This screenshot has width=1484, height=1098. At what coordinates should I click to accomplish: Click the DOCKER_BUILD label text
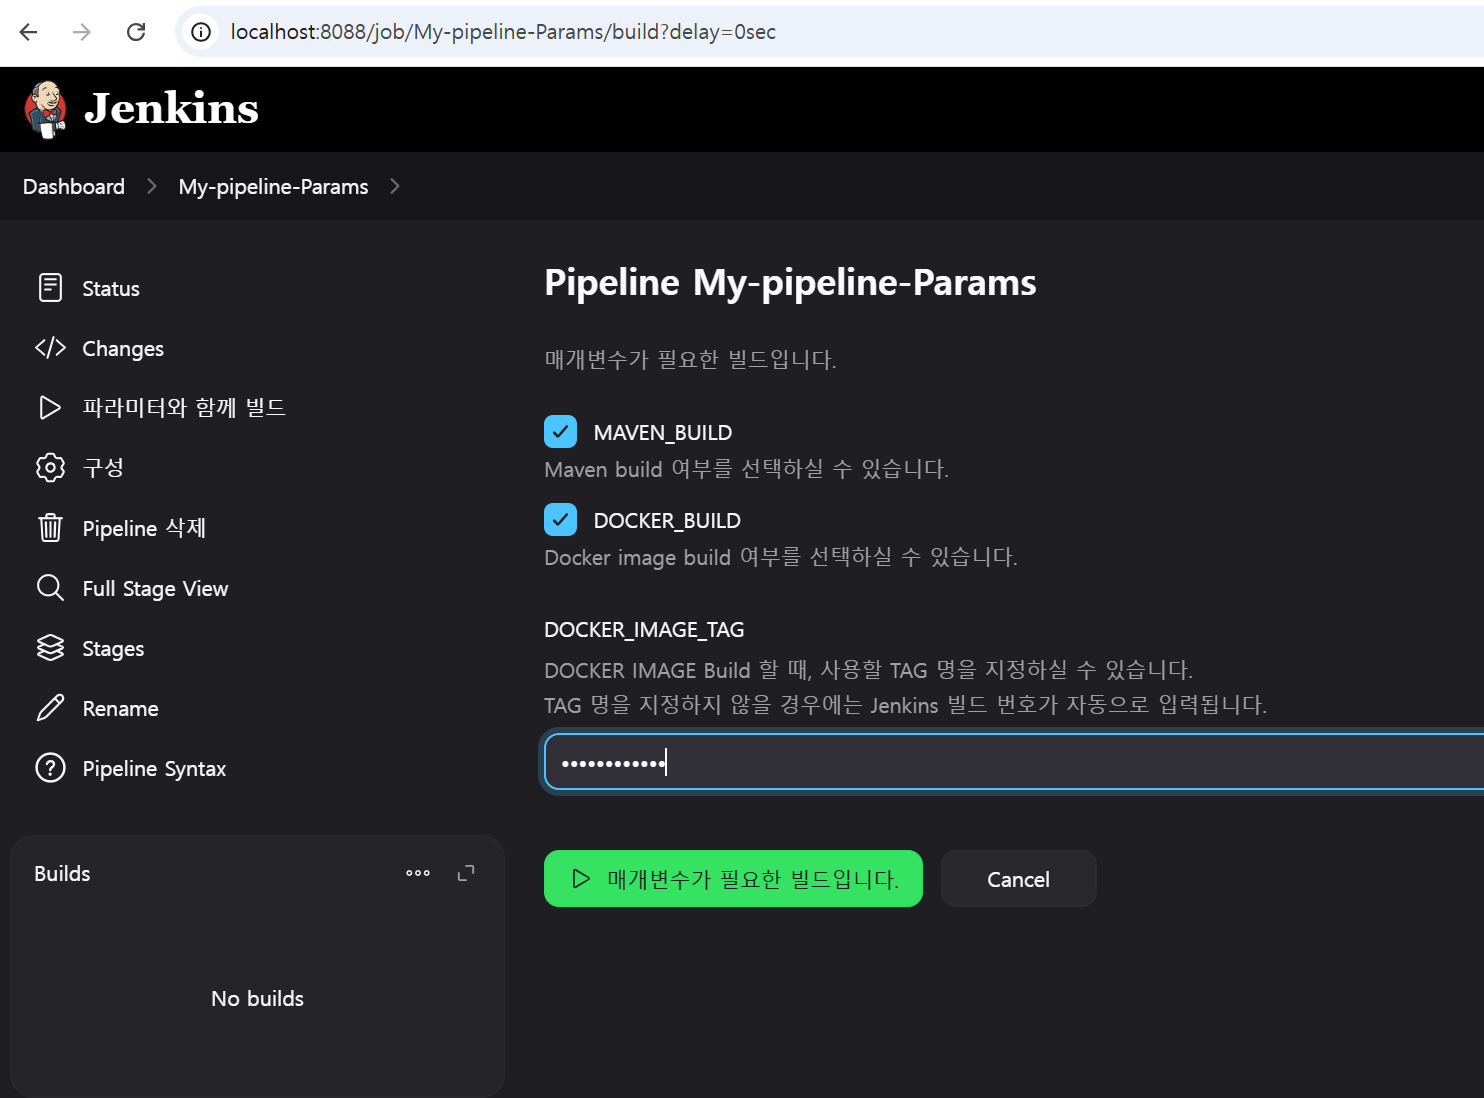click(x=667, y=521)
